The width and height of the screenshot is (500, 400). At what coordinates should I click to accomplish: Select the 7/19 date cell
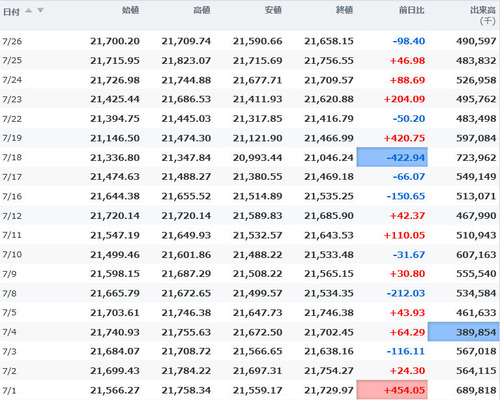pos(12,138)
